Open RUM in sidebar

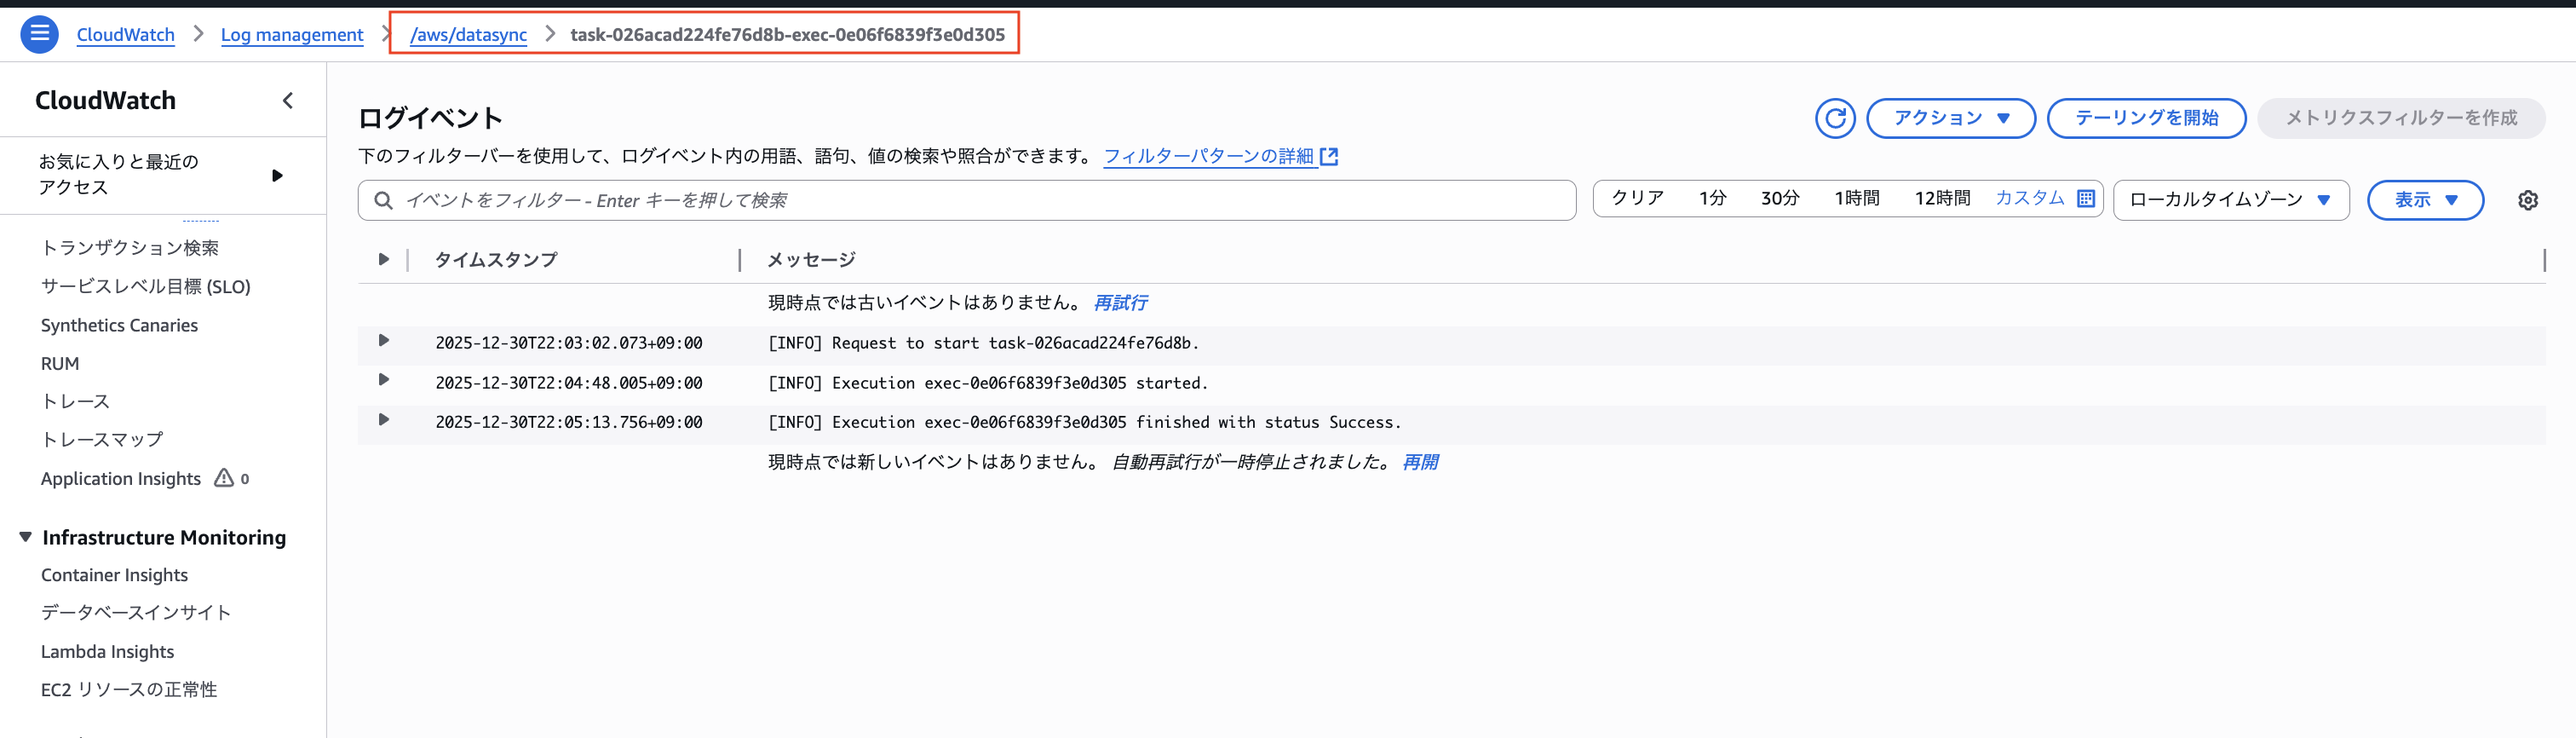click(60, 363)
